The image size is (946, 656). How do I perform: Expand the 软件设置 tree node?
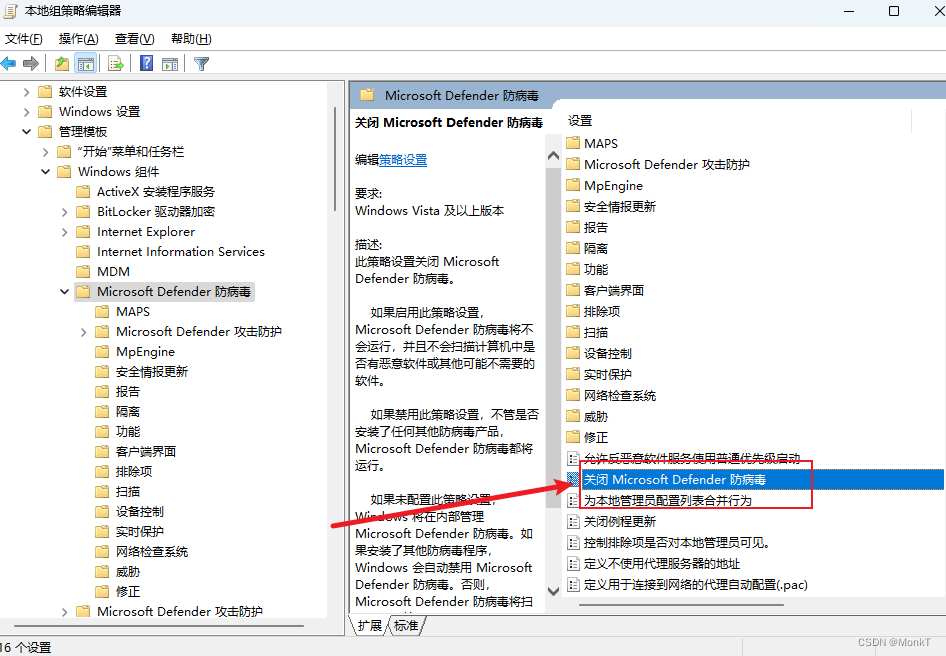click(x=26, y=92)
